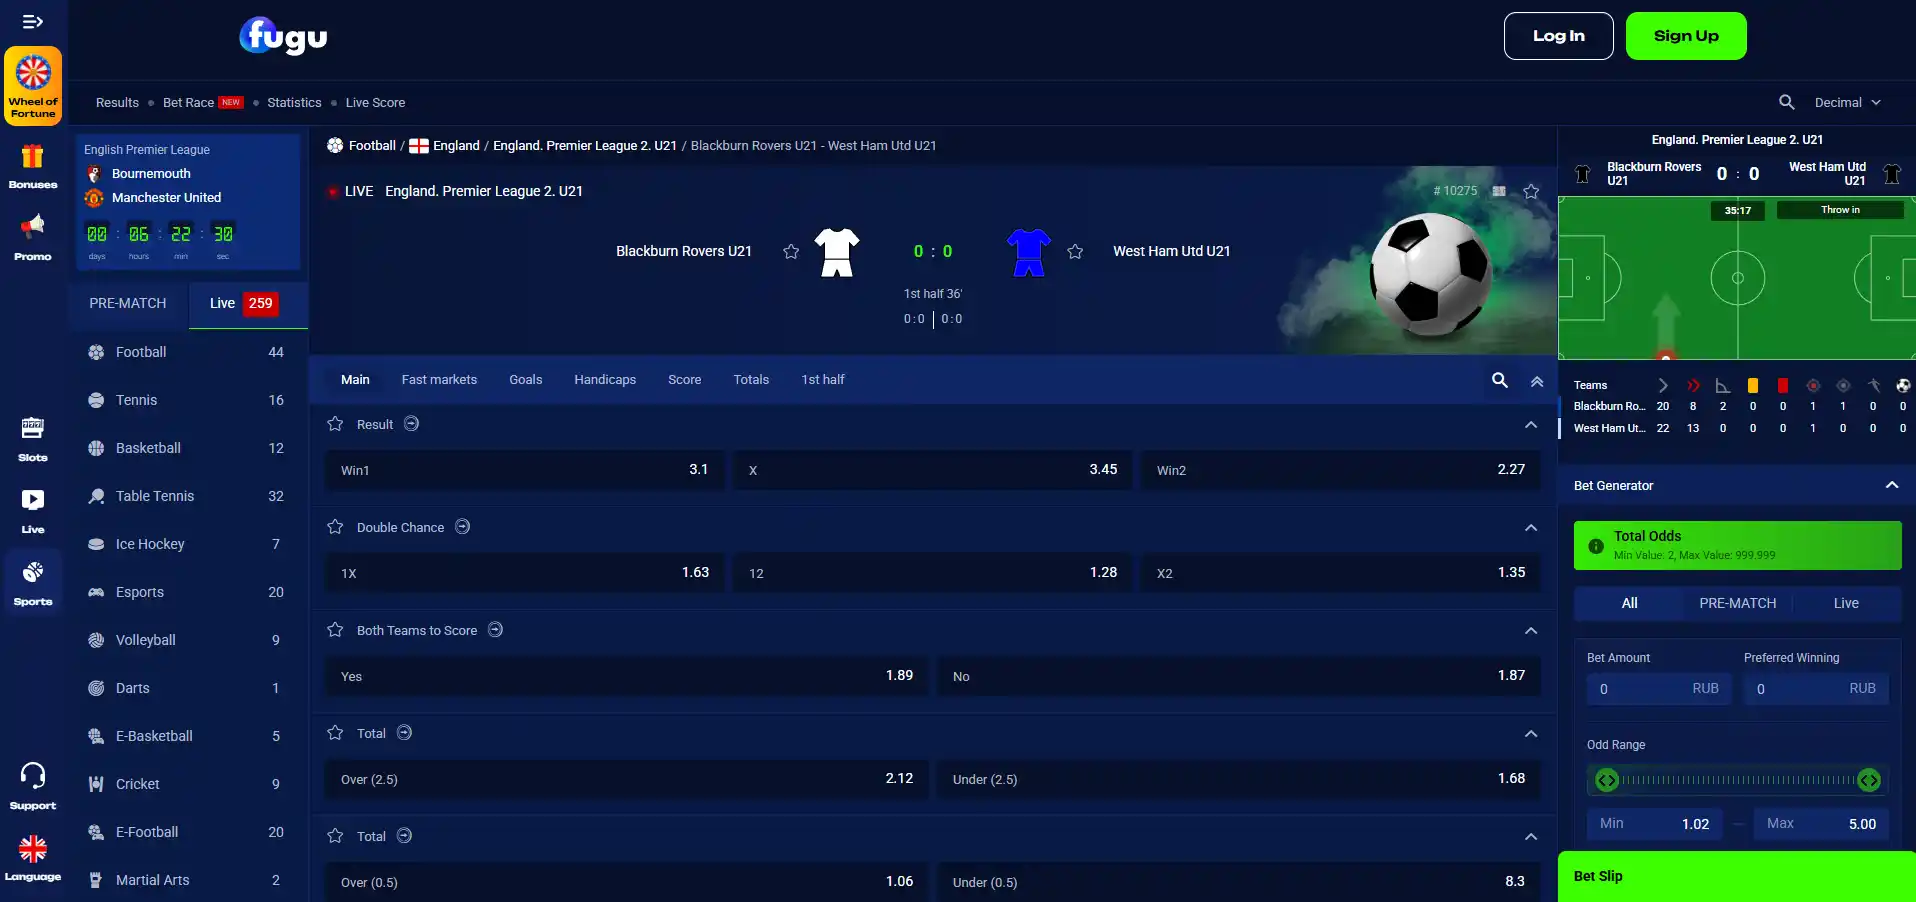Open the Bonuses gift icon
This screenshot has width=1916, height=902.
(33, 166)
